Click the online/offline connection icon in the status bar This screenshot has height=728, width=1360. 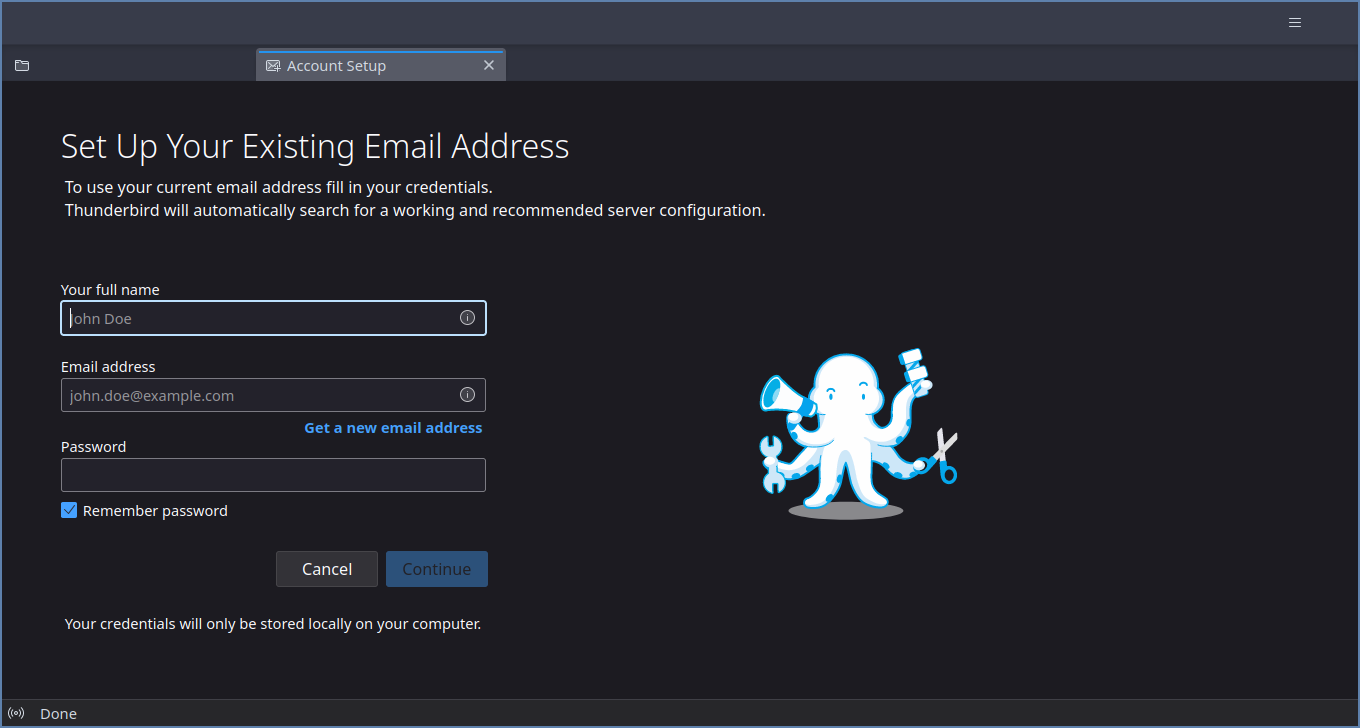(x=16, y=713)
